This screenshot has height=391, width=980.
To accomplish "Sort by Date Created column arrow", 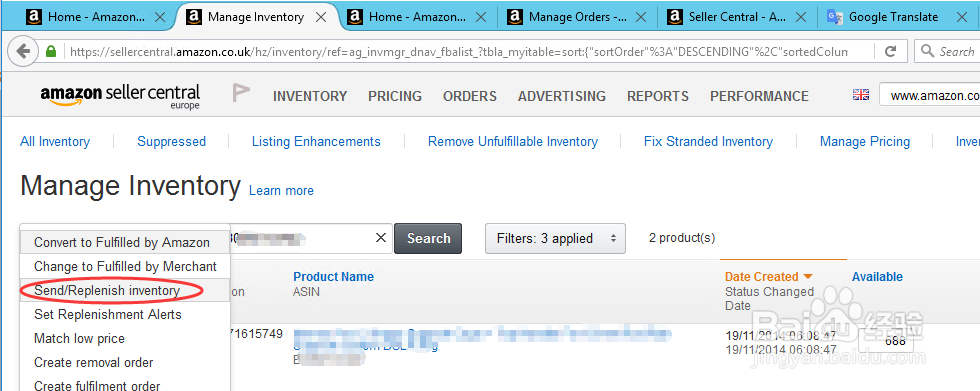I will (808, 277).
